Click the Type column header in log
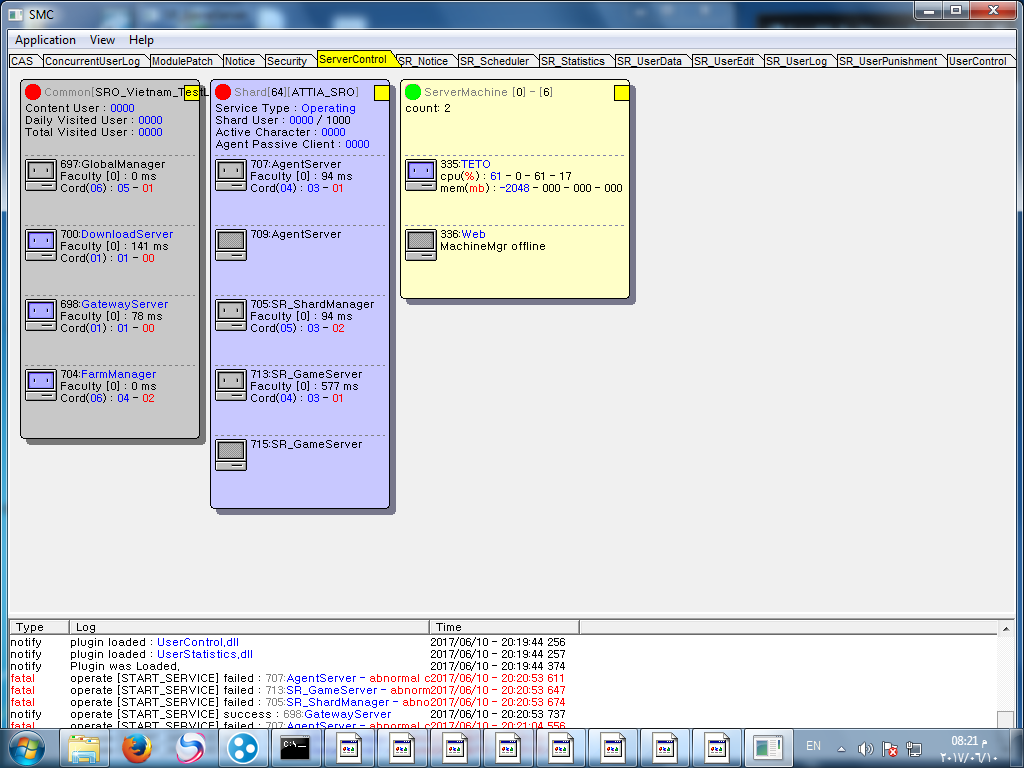Viewport: 1024px width, 768px height. pos(39,627)
